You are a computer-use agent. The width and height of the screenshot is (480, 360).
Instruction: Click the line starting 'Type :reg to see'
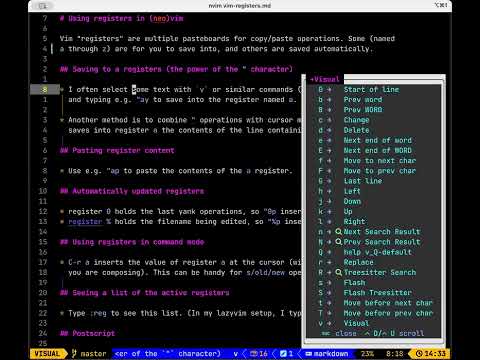point(185,313)
